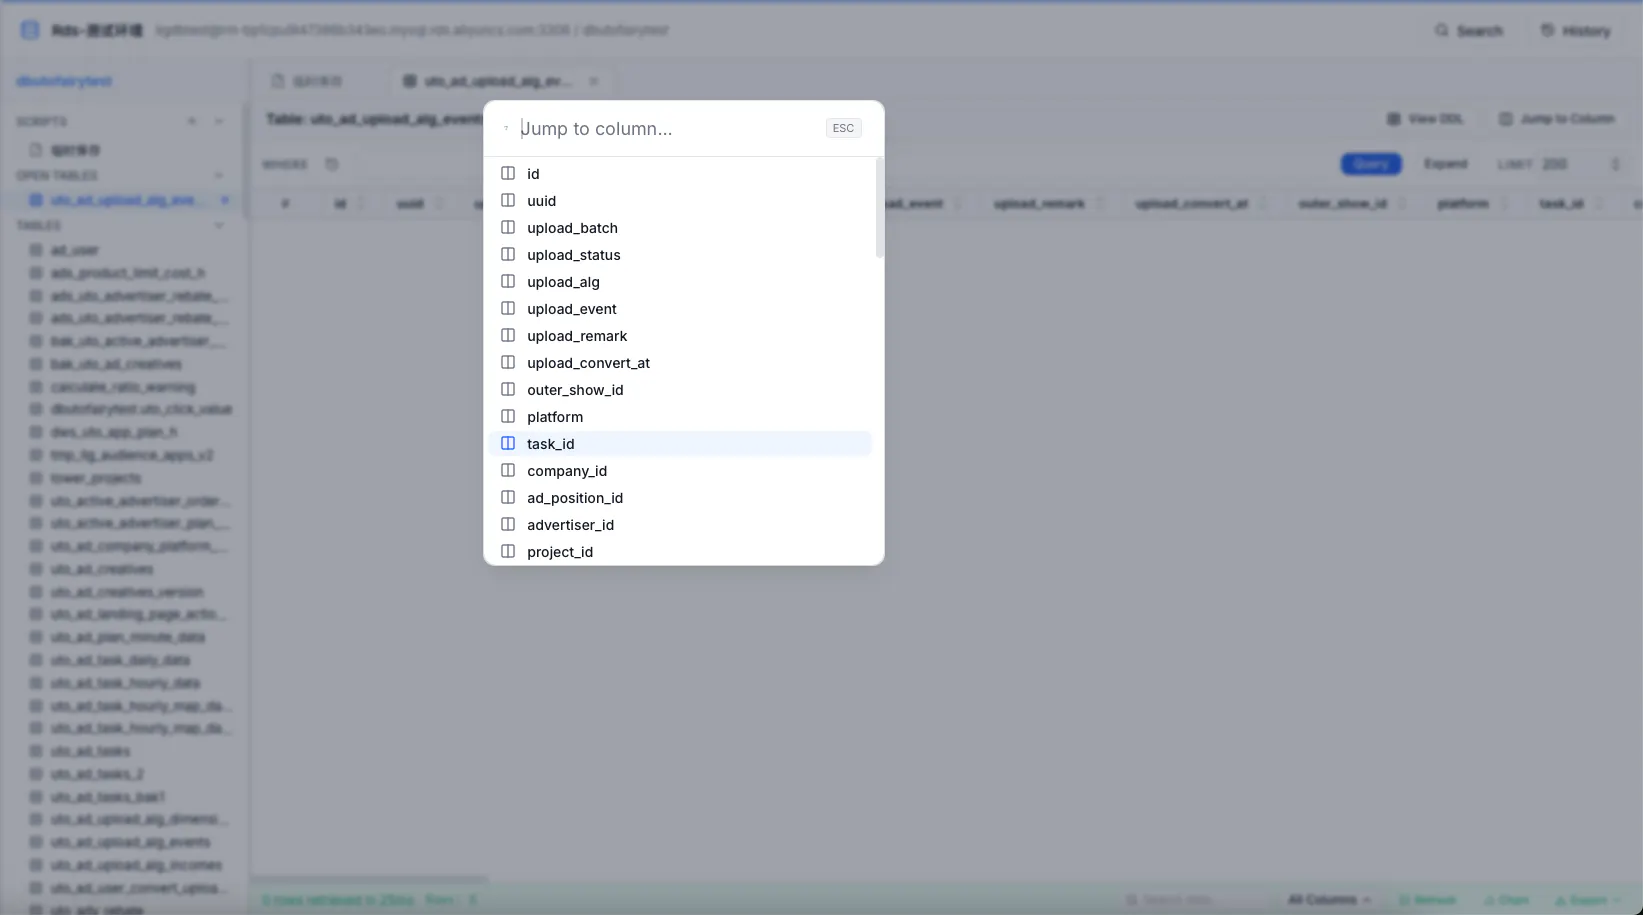
Task: Open the History panel
Action: click(1576, 31)
